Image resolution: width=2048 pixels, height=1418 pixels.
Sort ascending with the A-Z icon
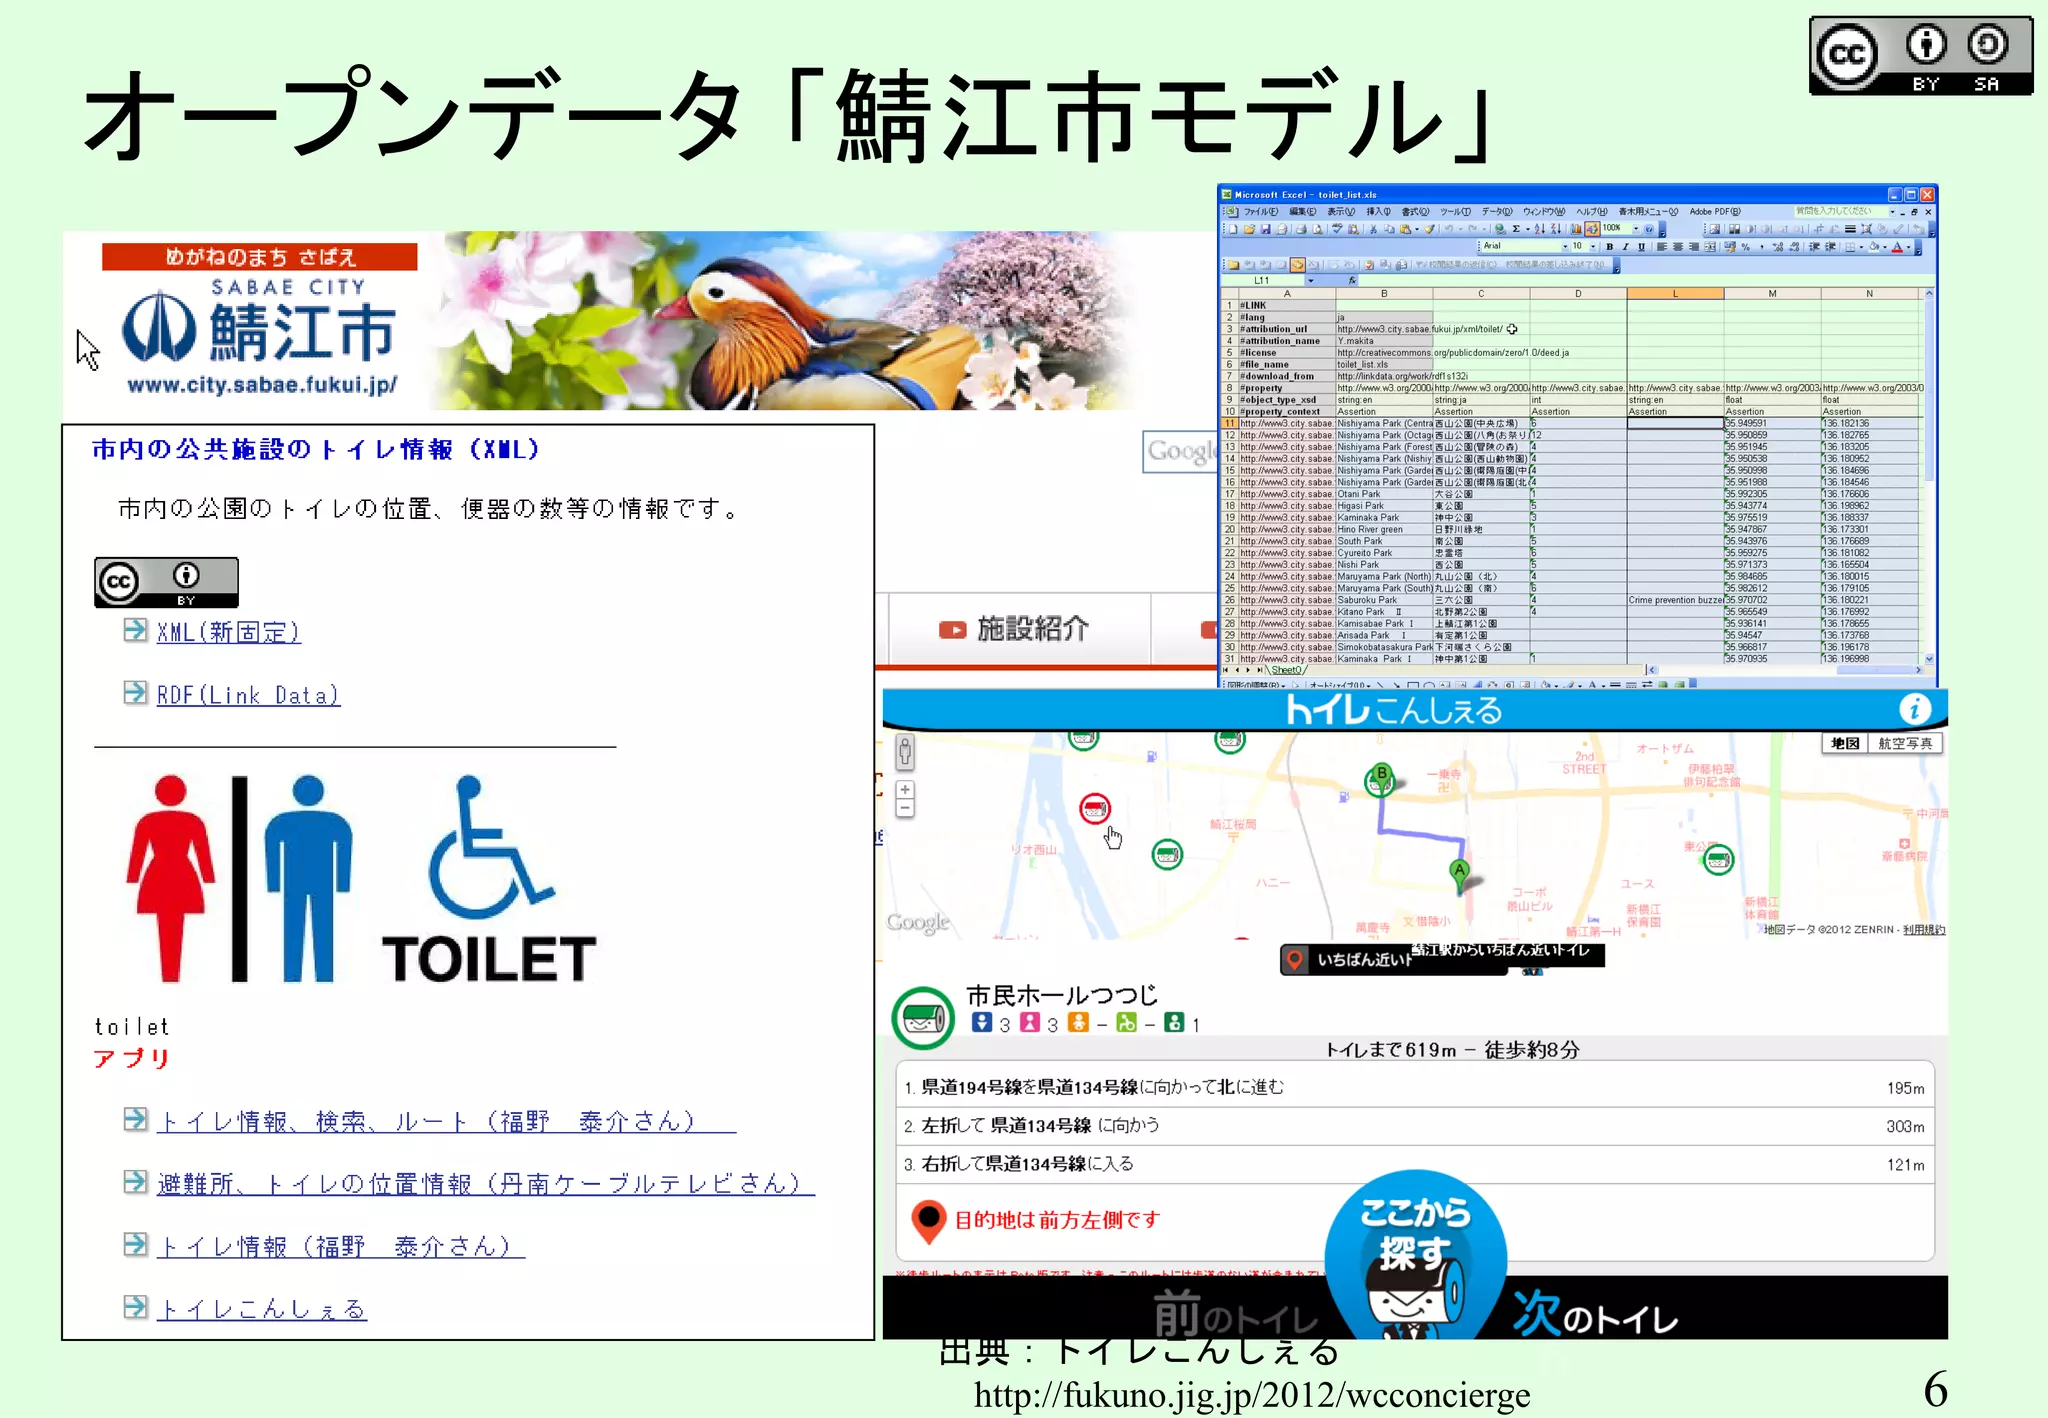(1540, 229)
